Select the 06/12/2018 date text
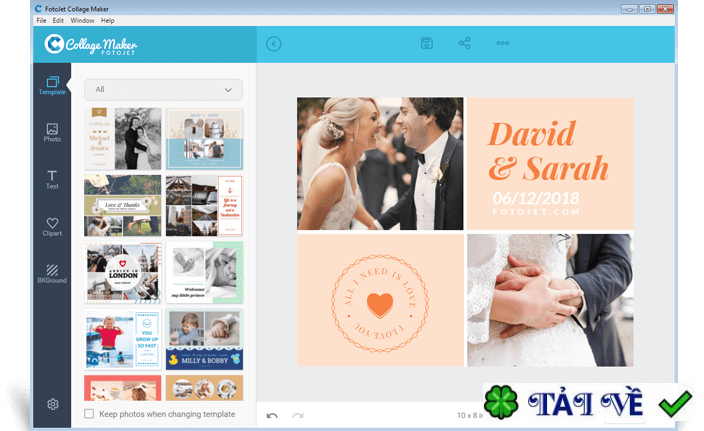704x431 pixels. tap(536, 198)
